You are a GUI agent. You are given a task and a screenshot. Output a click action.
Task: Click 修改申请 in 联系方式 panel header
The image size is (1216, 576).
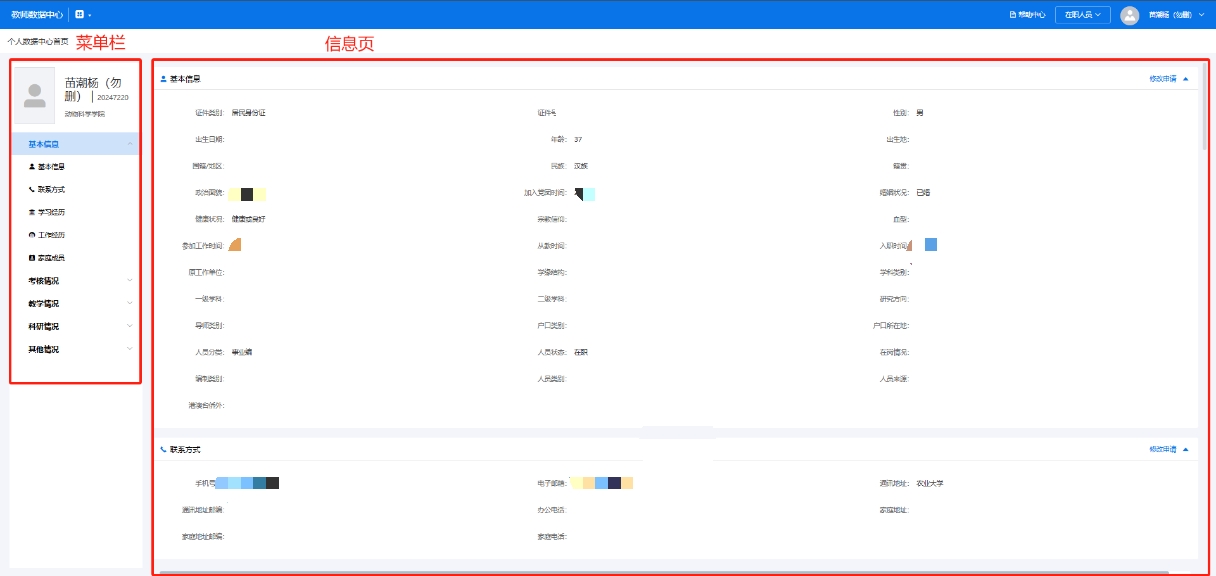pos(1162,450)
